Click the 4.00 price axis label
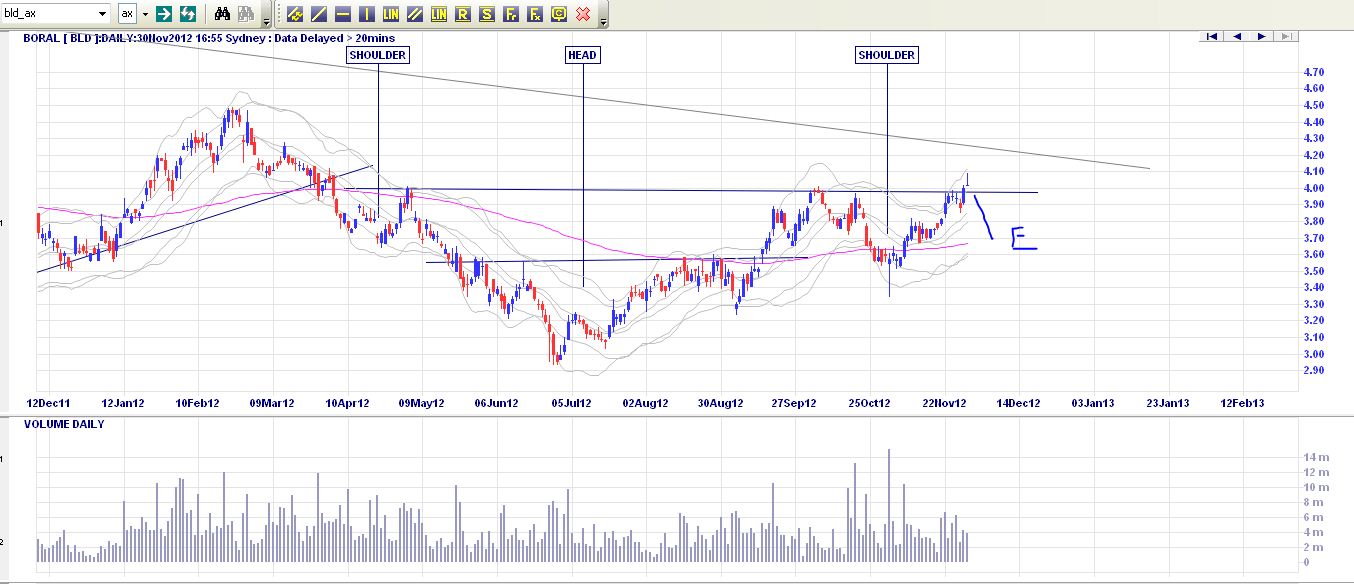This screenshot has width=1354, height=584. coord(1314,188)
